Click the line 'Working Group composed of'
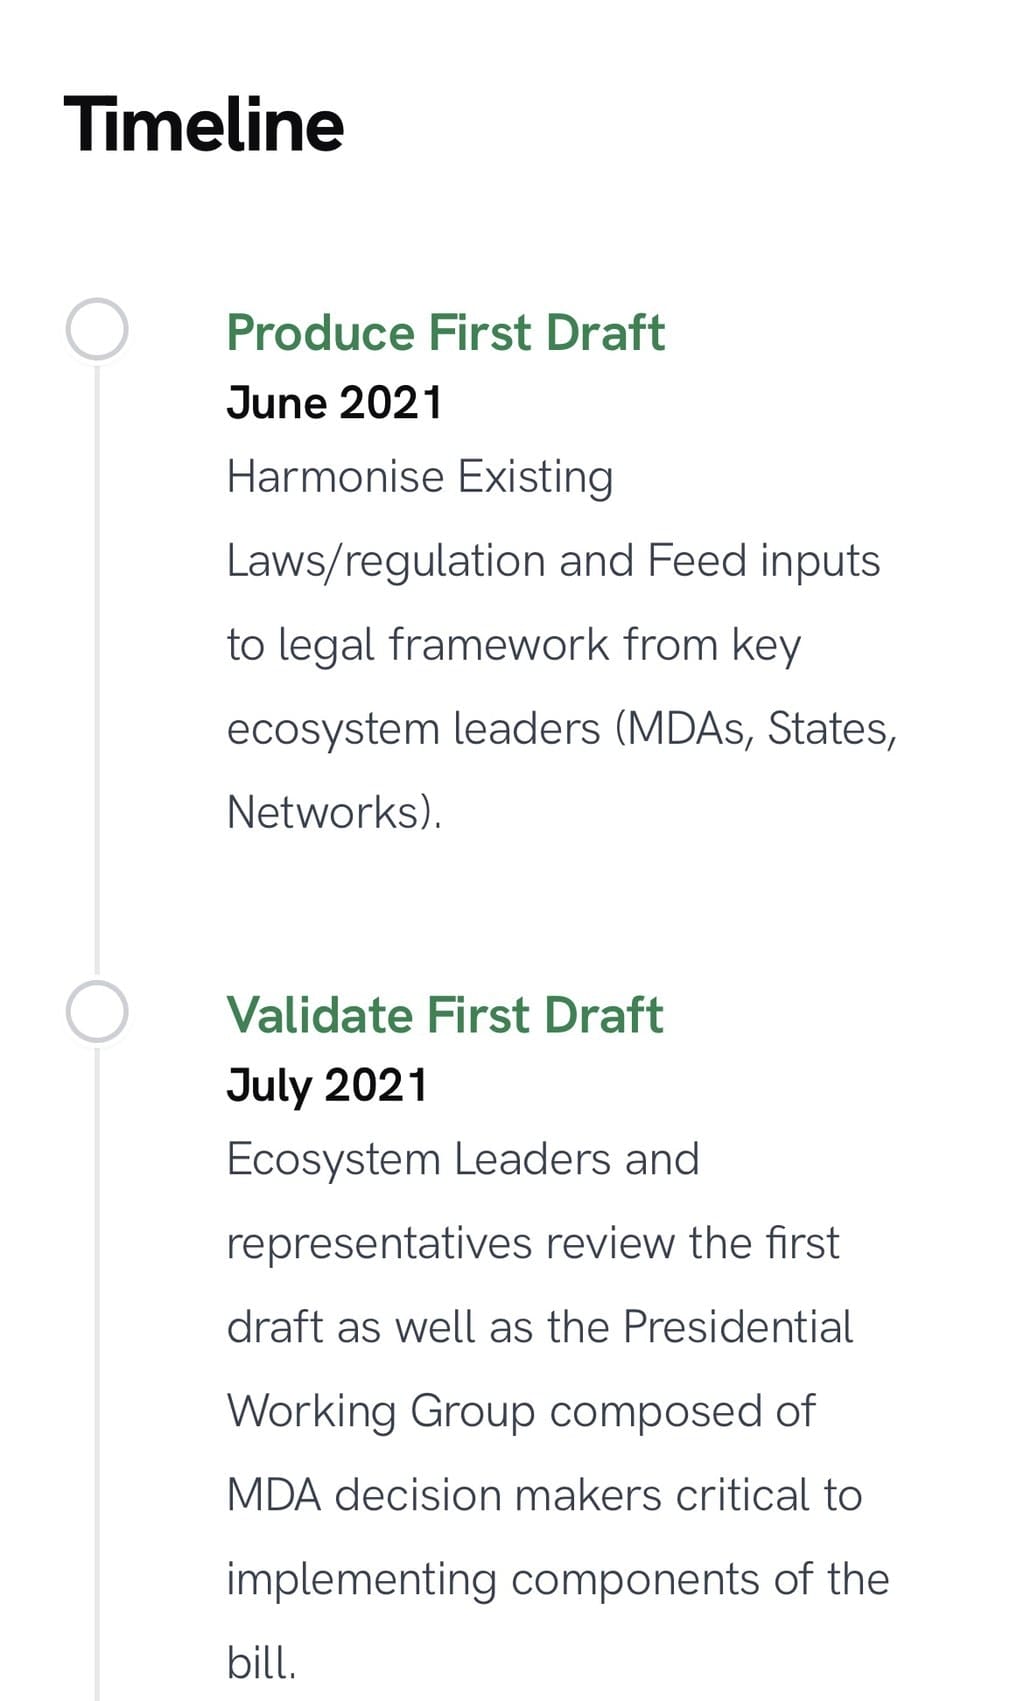 coord(520,1412)
